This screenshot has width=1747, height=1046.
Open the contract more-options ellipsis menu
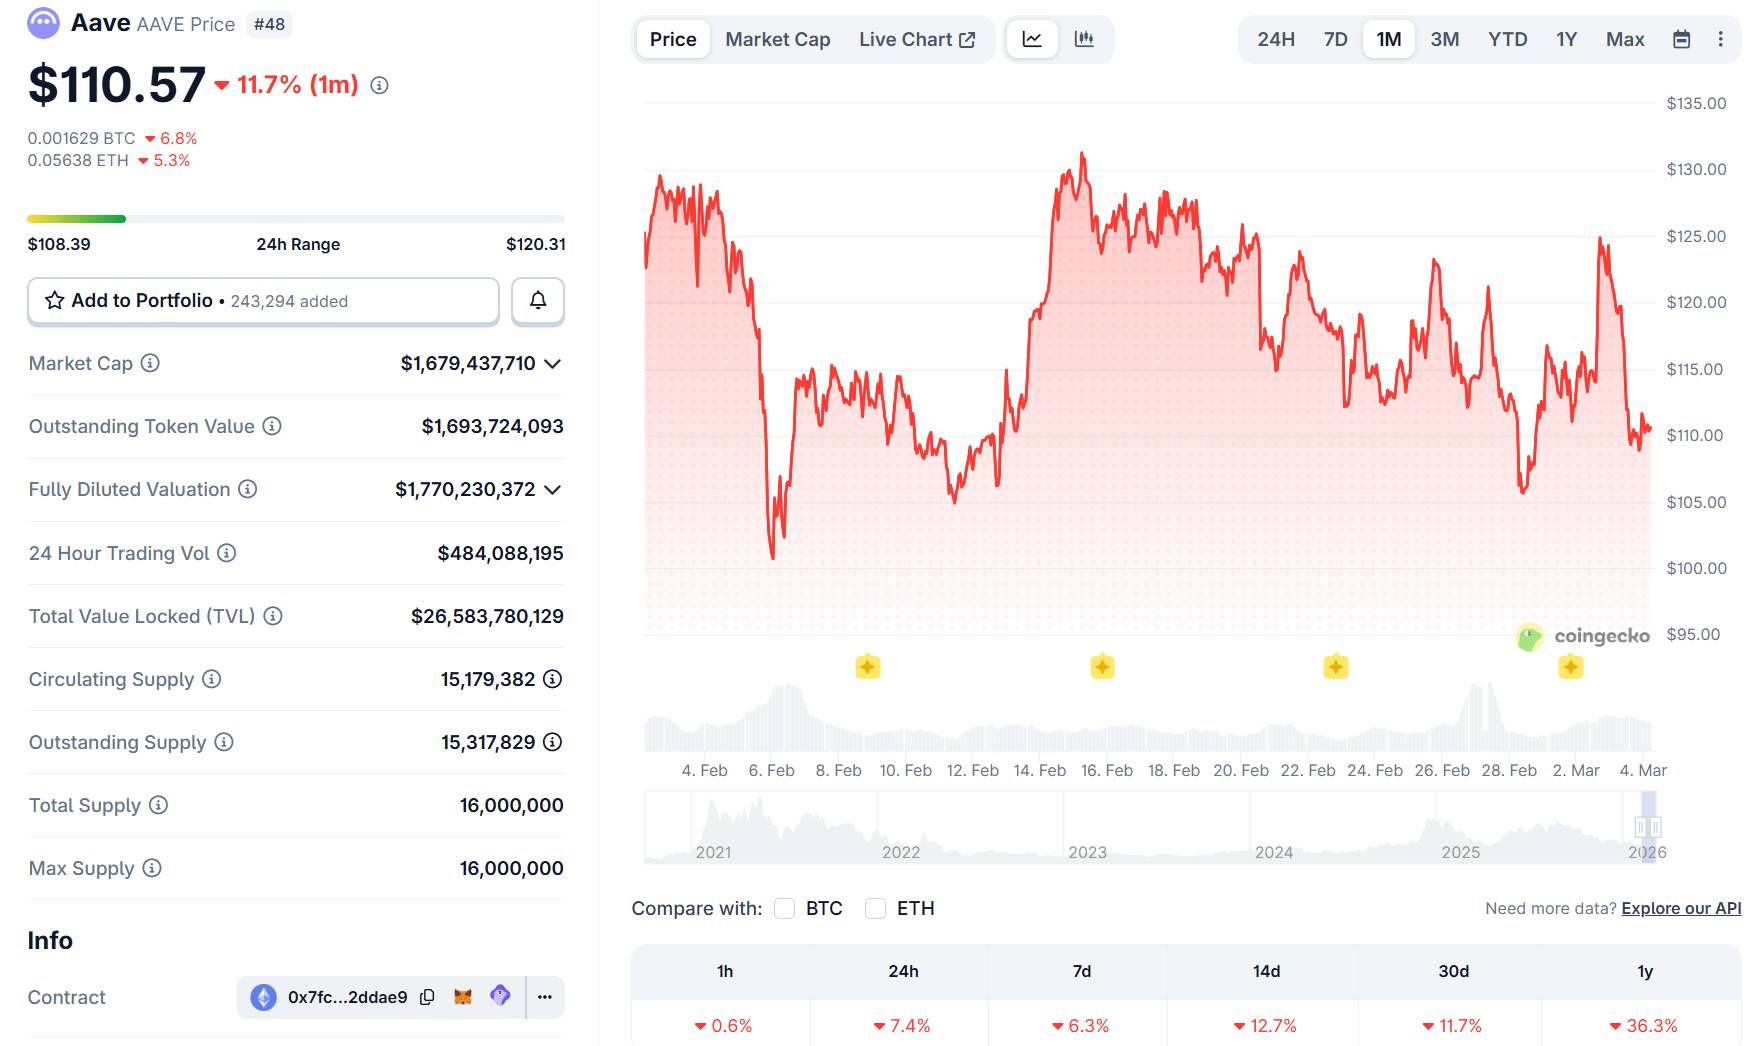coord(543,997)
